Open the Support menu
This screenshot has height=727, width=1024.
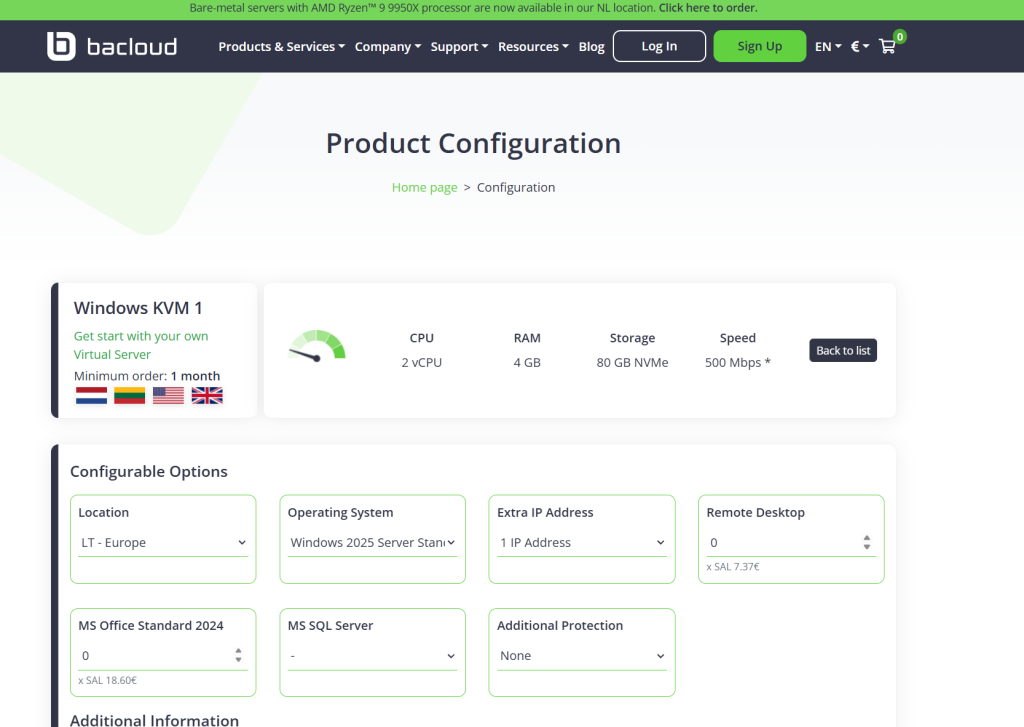(x=459, y=46)
